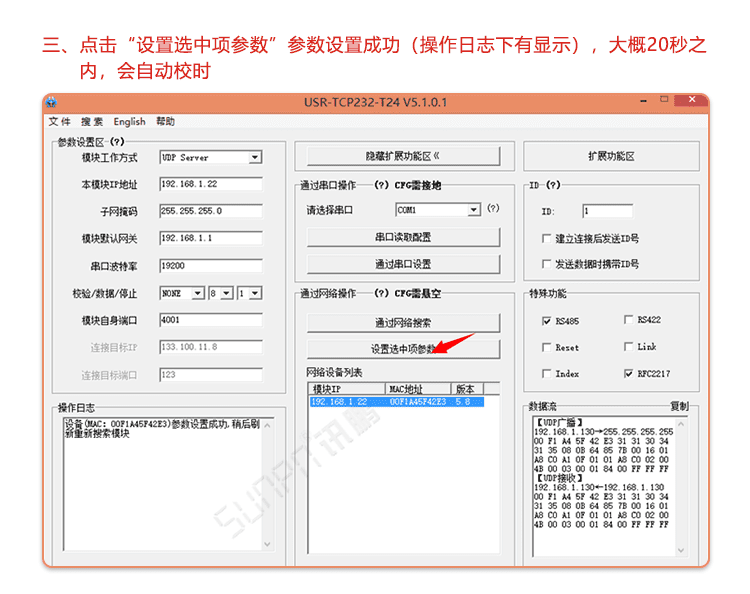Click 复制 to copy the data stream
Screen dimensions: 750x594
[x=679, y=406]
